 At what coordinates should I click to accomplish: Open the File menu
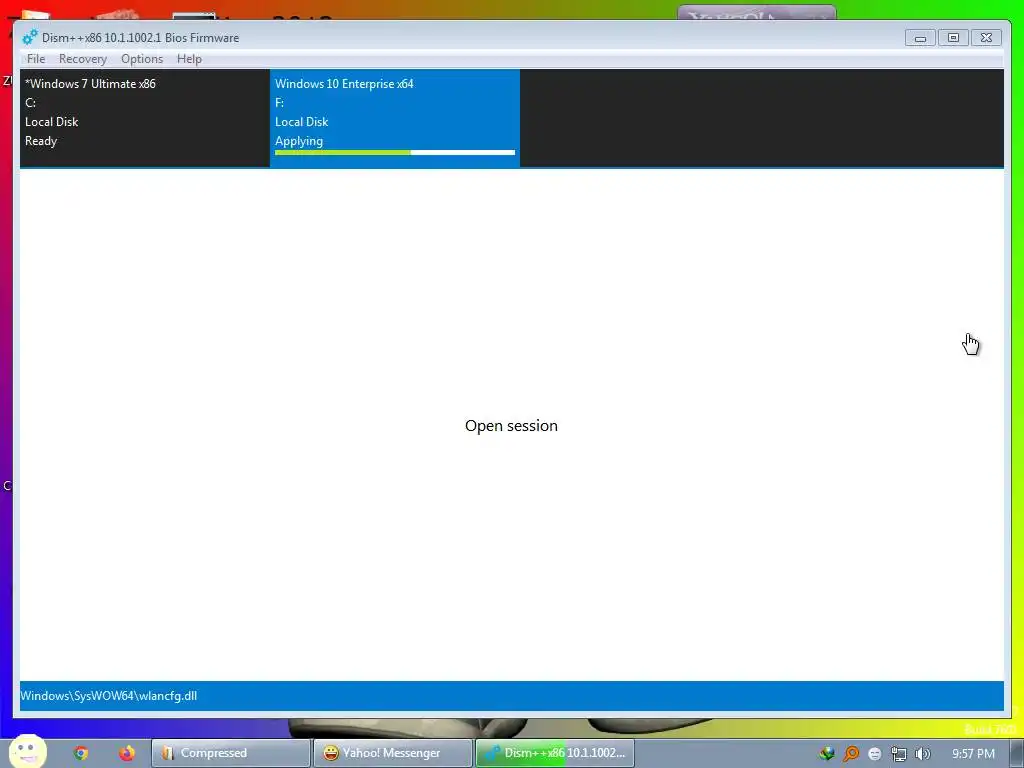tap(36, 59)
